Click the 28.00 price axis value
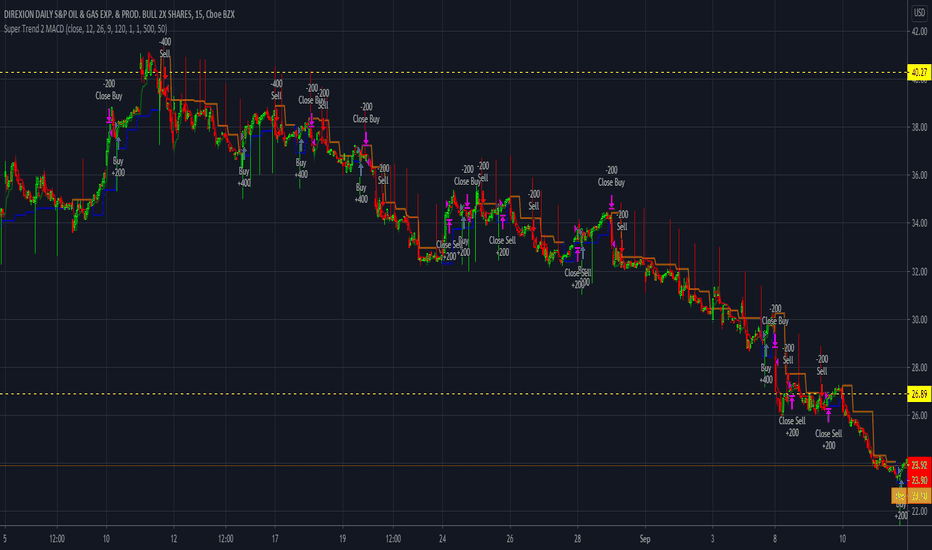Viewport: 932px width, 550px height. (919, 367)
